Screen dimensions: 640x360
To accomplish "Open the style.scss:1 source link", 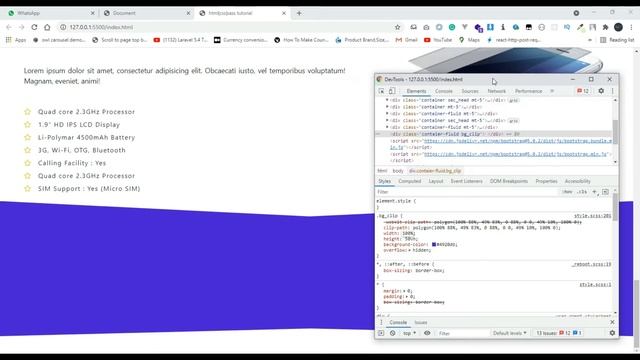I will tap(596, 284).
